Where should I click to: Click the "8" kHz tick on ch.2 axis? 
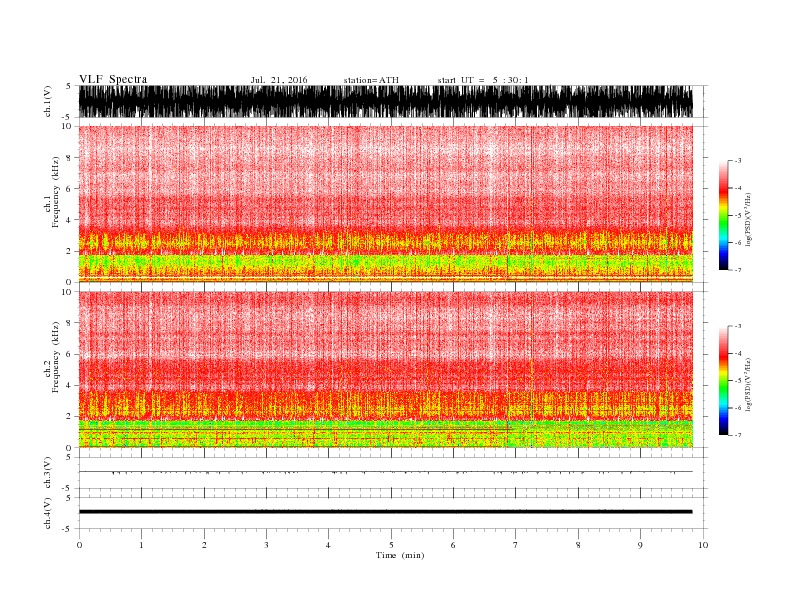(69, 323)
